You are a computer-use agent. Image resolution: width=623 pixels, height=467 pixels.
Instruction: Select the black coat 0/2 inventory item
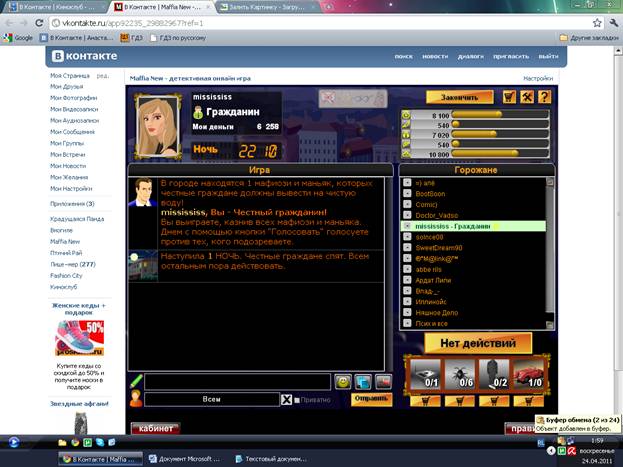(494, 374)
